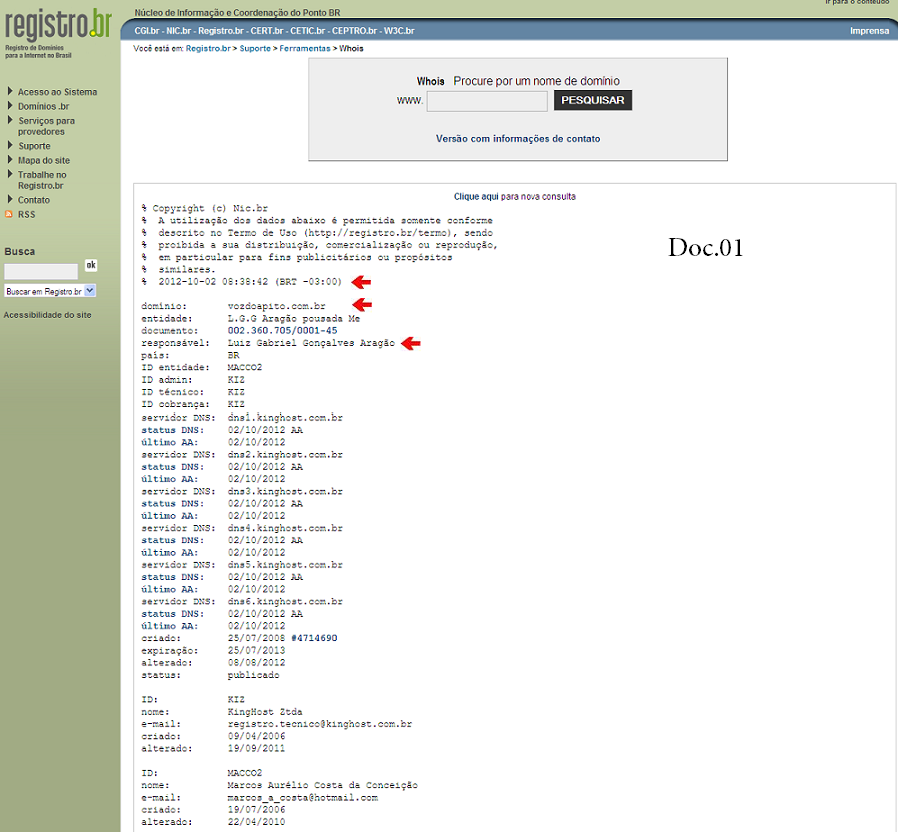Screen dimensions: 898x832
Task: Click the CGI.br top link
Action: pyautogui.click(x=147, y=31)
